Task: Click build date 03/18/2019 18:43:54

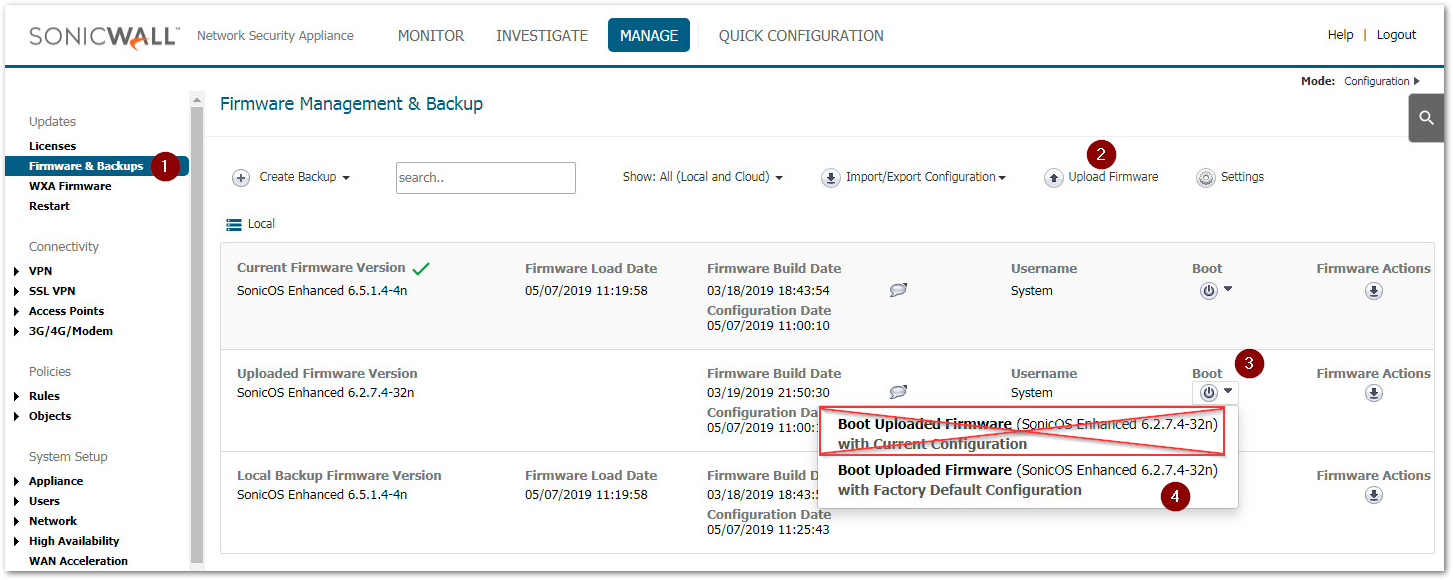Action: [x=768, y=291]
